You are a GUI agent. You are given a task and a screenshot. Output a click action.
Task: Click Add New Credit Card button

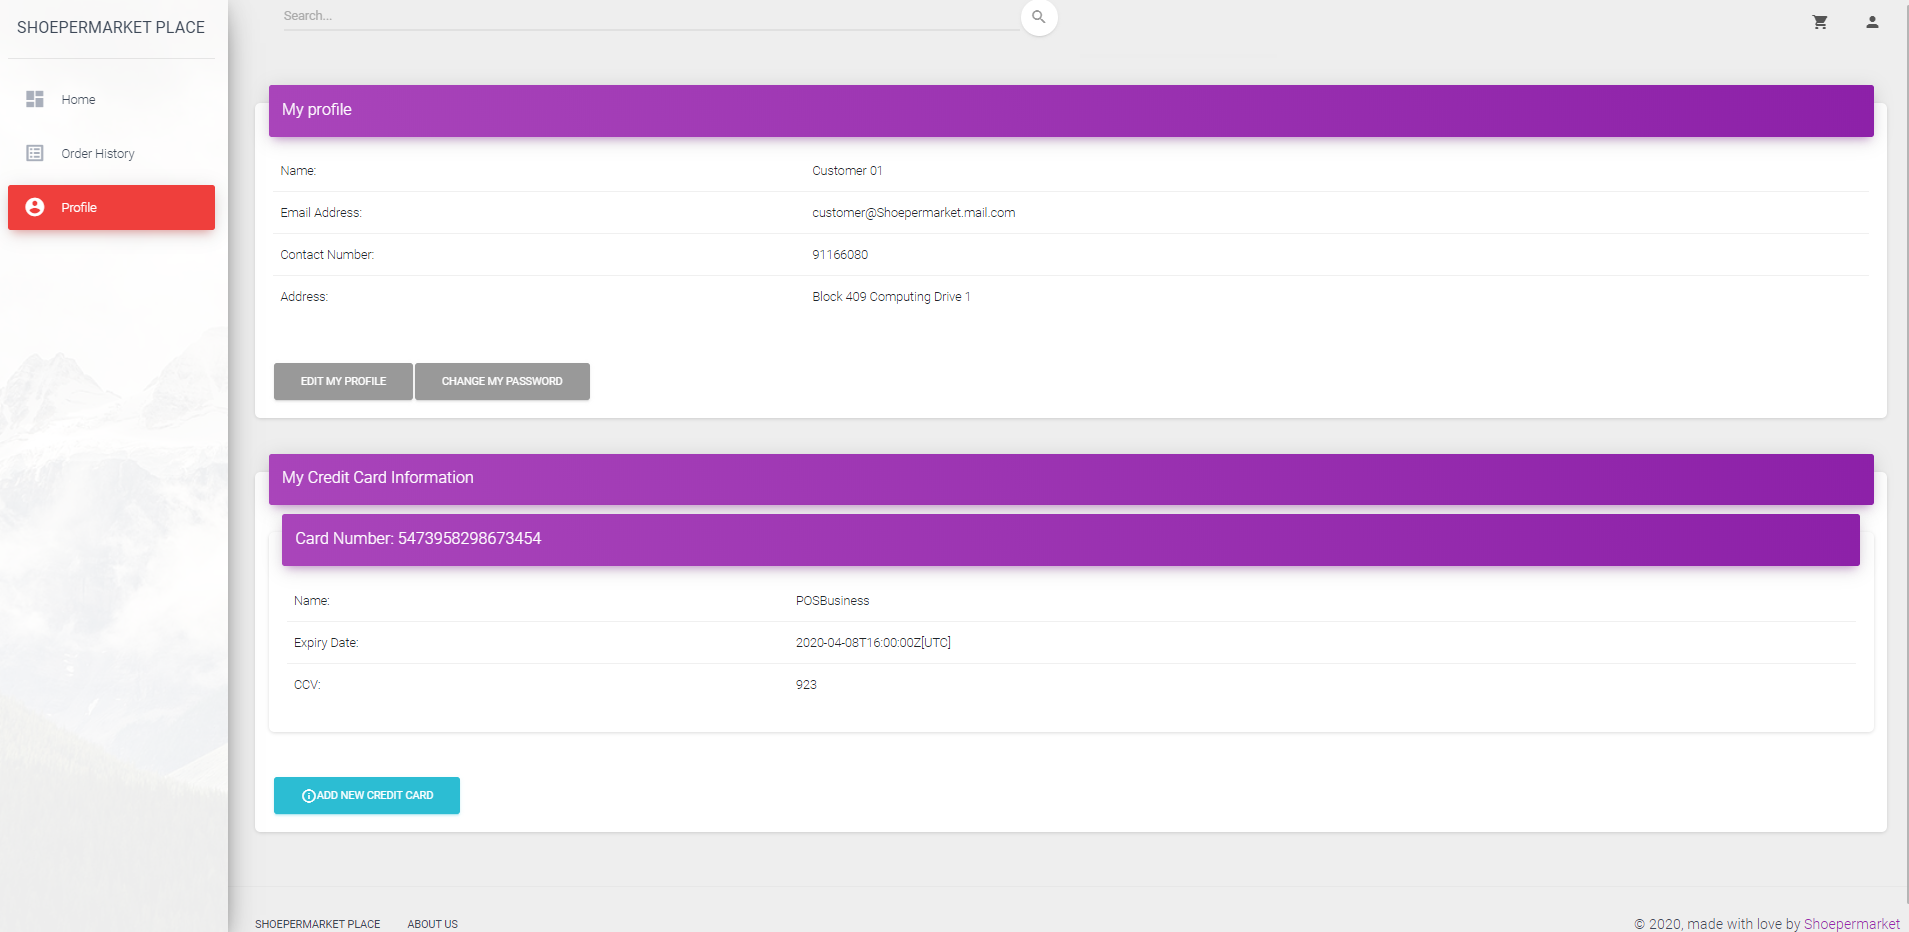pyautogui.click(x=367, y=795)
